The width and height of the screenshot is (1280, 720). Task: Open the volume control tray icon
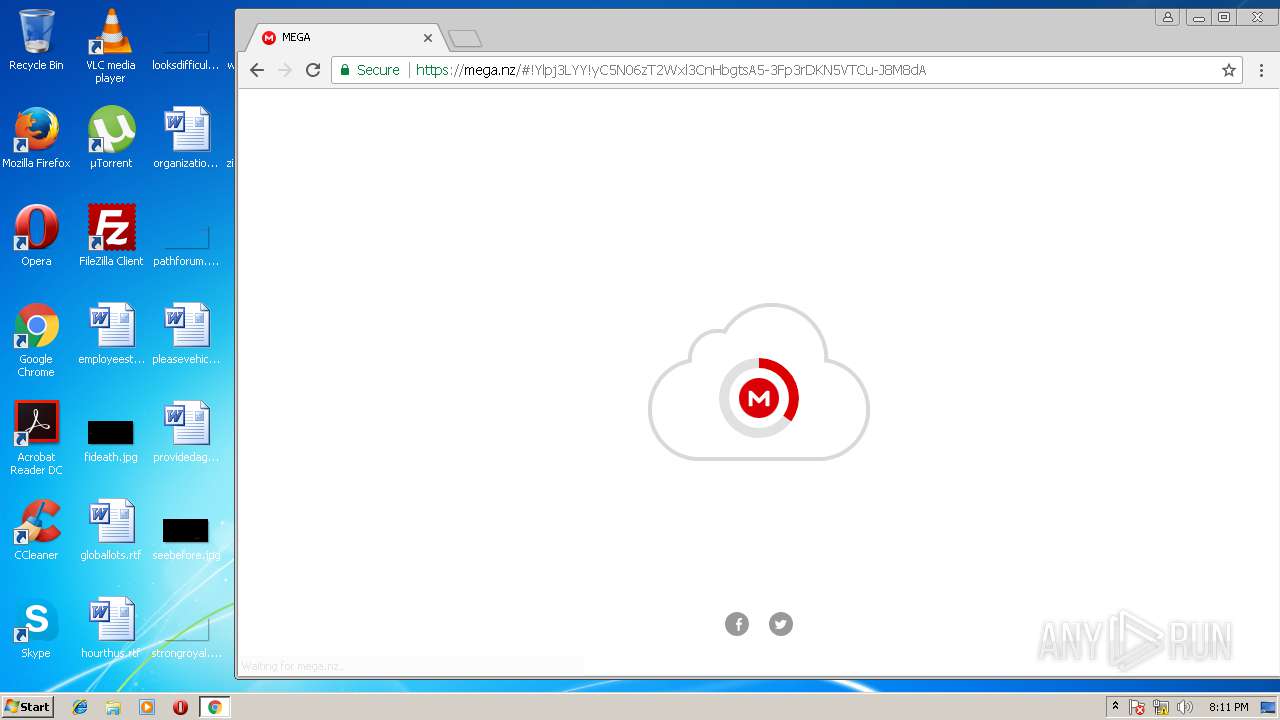pyautogui.click(x=1185, y=707)
